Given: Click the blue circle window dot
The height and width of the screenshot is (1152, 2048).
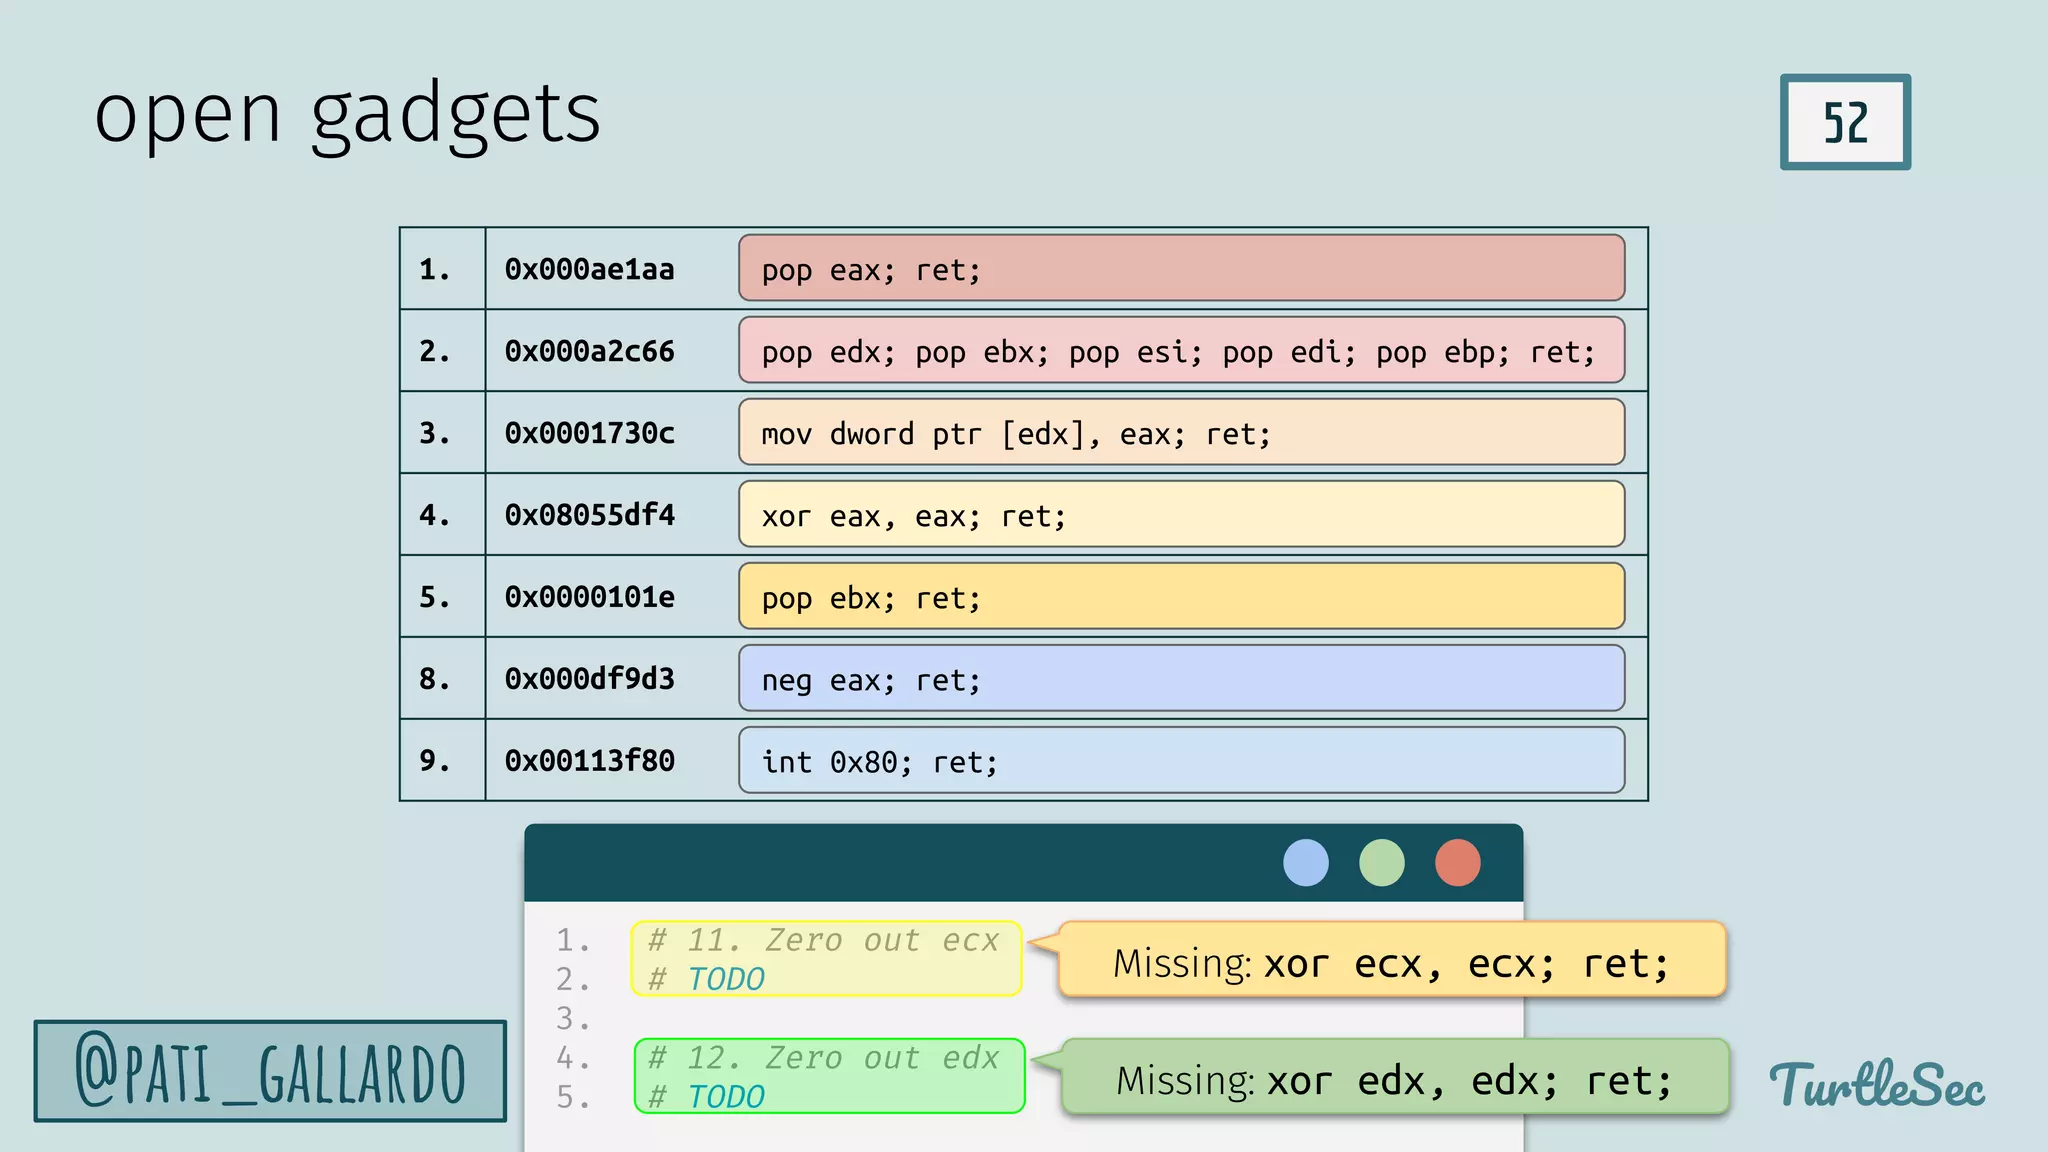Looking at the screenshot, I should [x=1305, y=862].
